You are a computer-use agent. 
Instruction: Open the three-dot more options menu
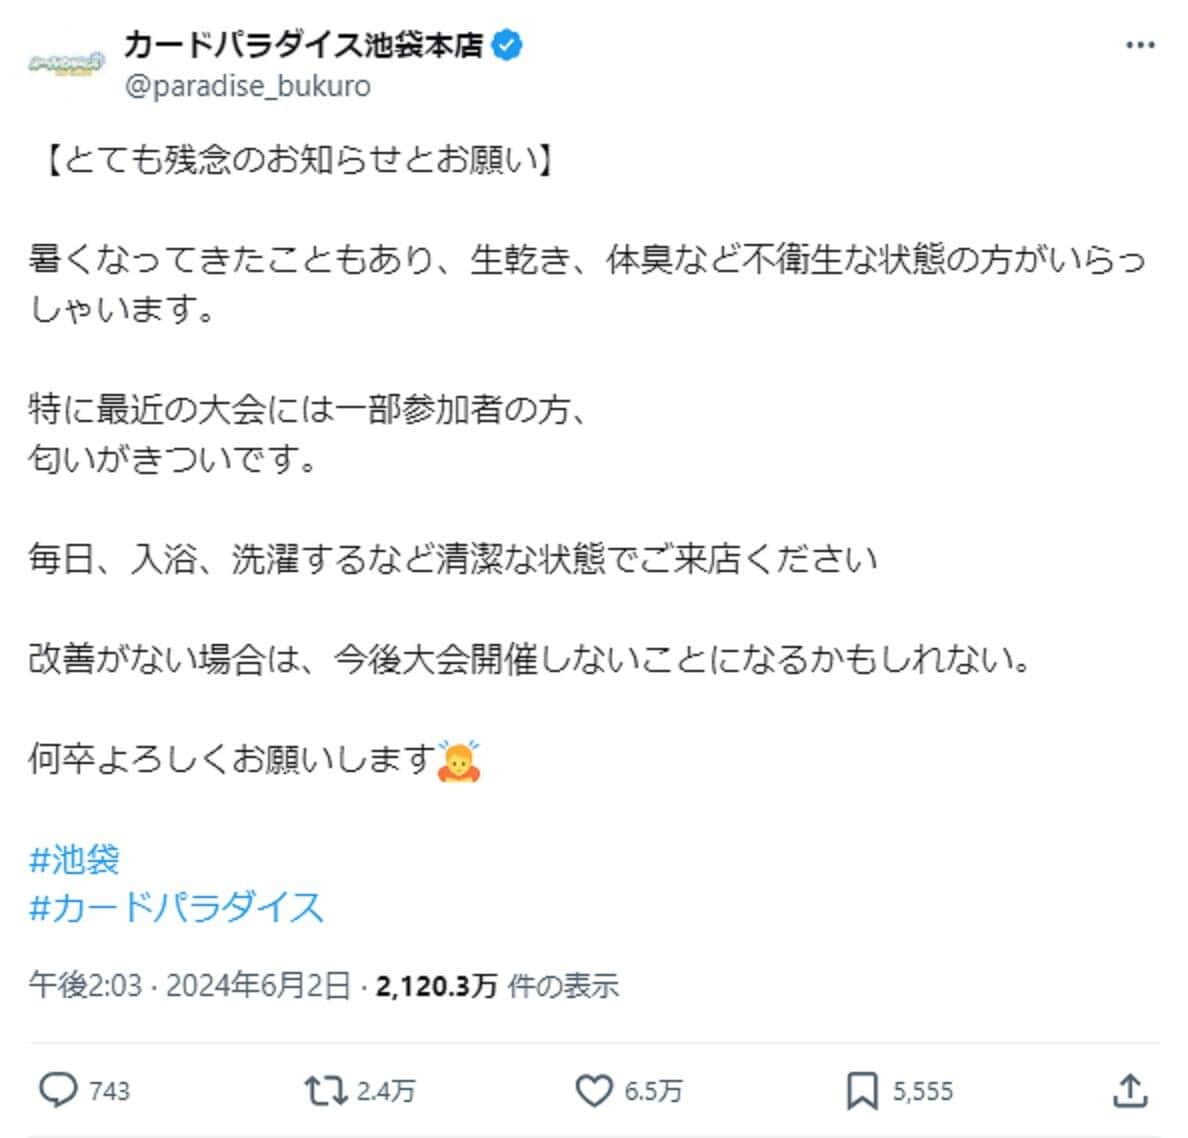tap(1140, 46)
